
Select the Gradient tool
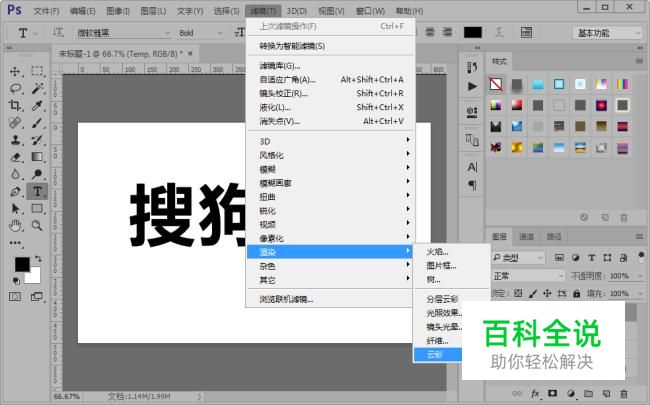click(x=37, y=157)
